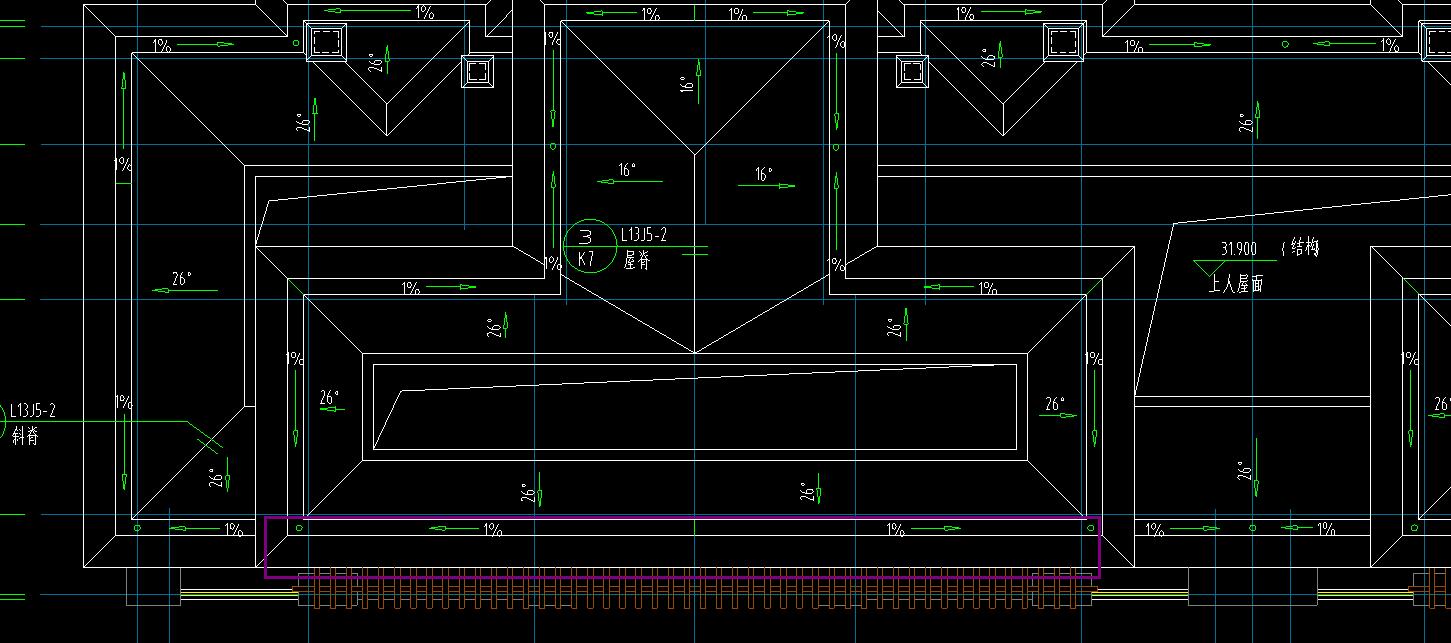Select the 斜脊 annotation text
This screenshot has height=643, width=1451.
25,436
